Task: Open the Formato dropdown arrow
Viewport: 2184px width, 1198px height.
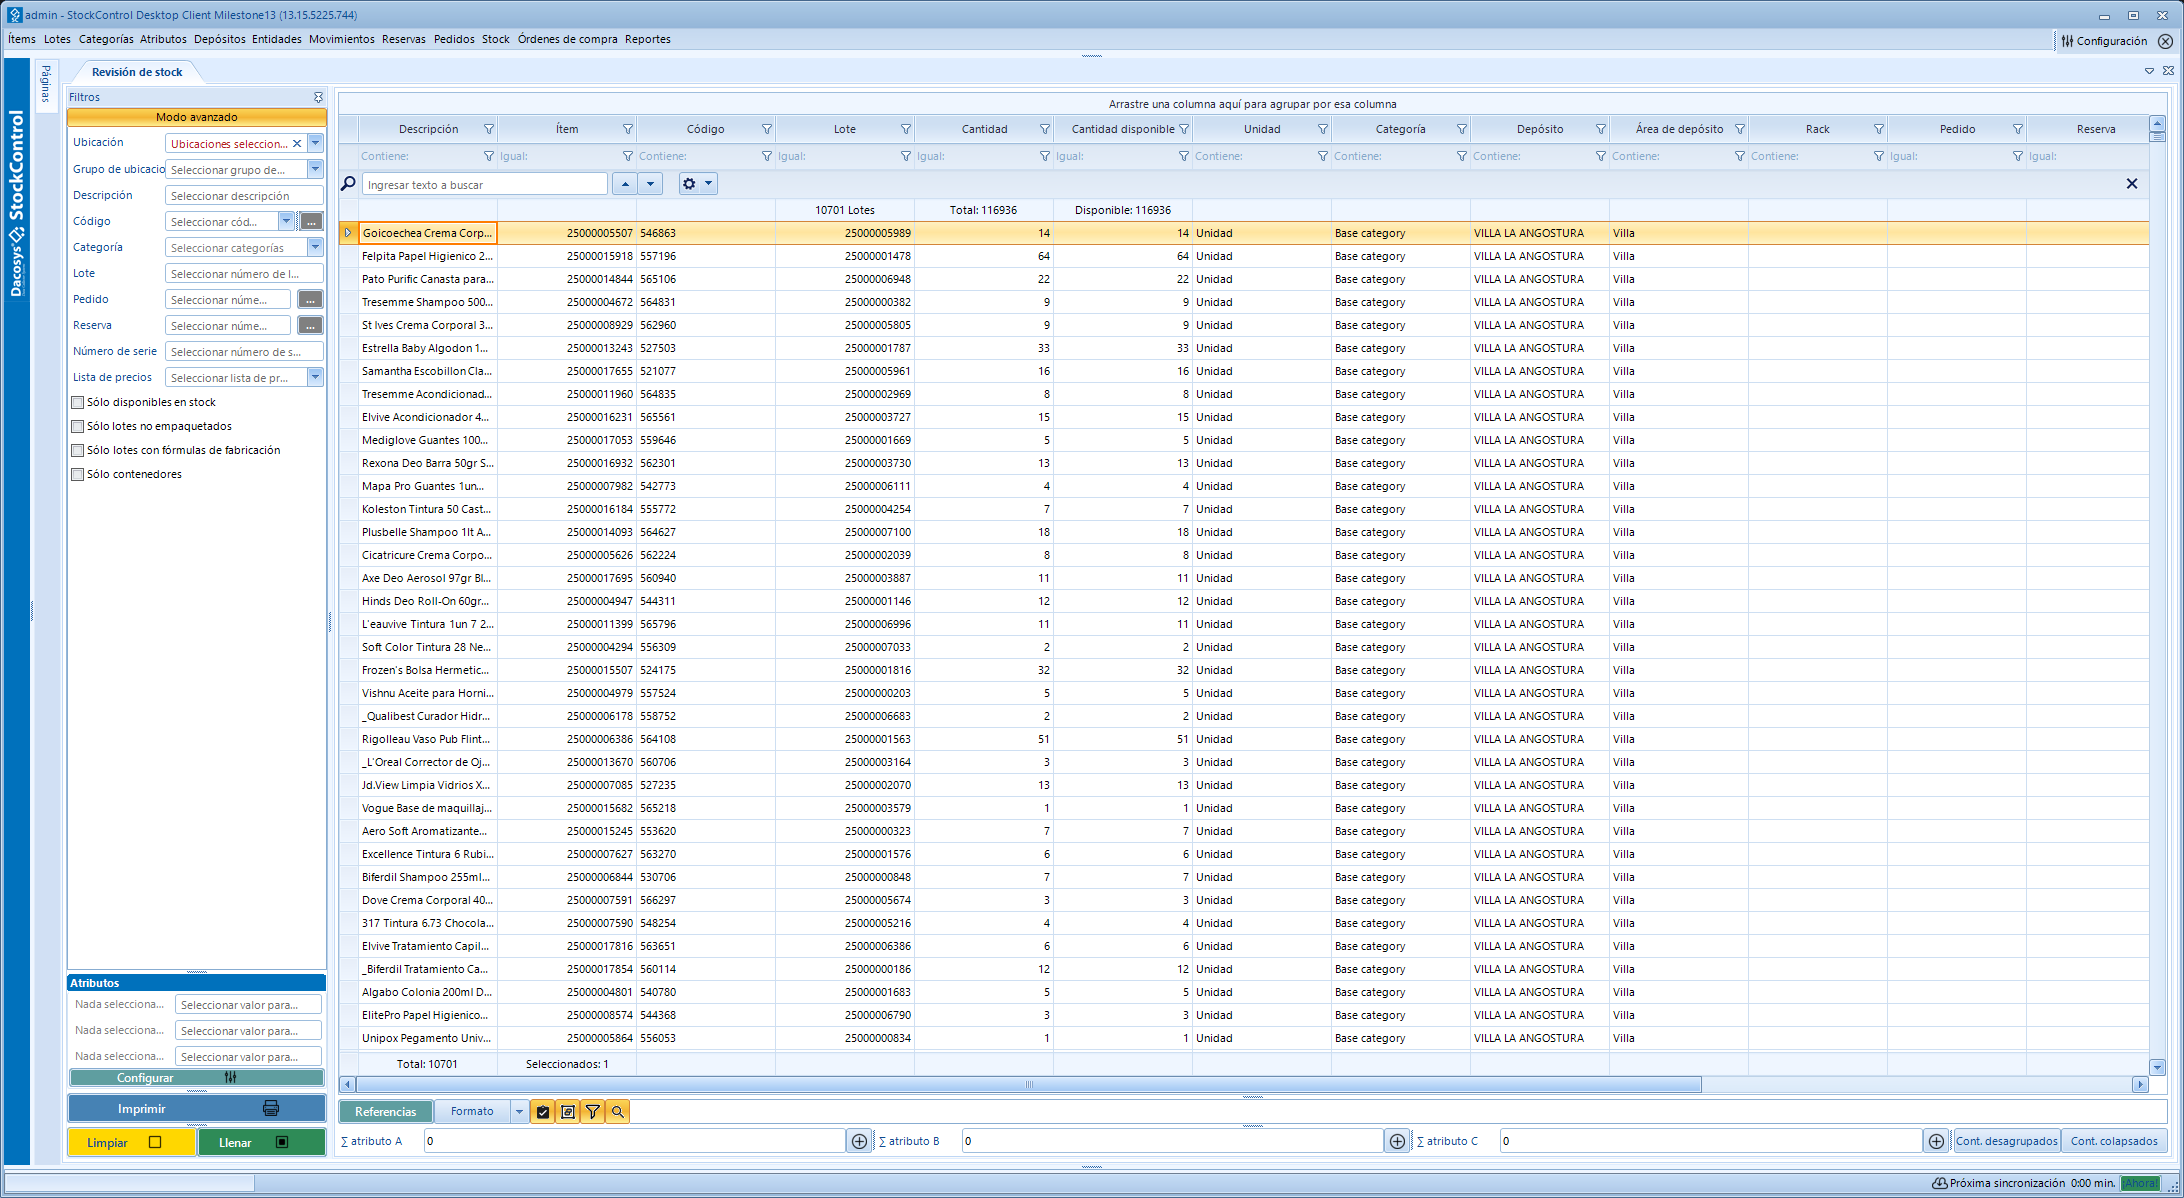Action: [x=519, y=1112]
